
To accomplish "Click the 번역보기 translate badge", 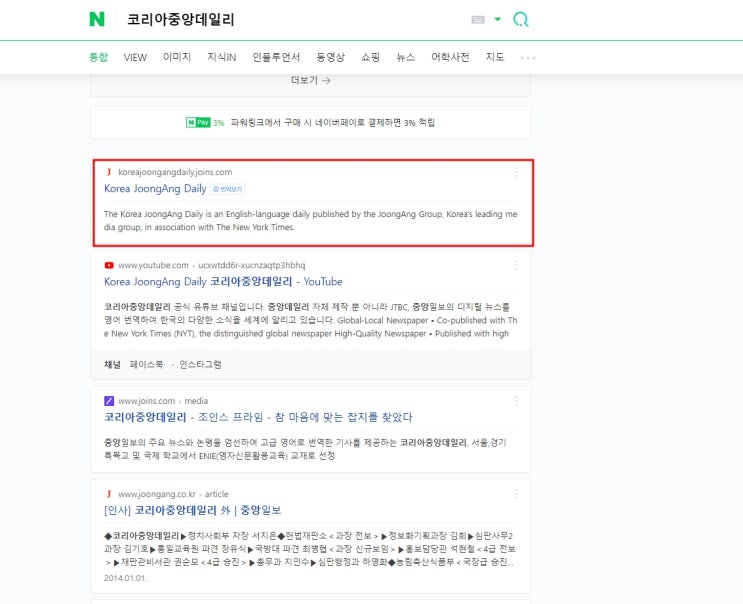I will click(227, 189).
